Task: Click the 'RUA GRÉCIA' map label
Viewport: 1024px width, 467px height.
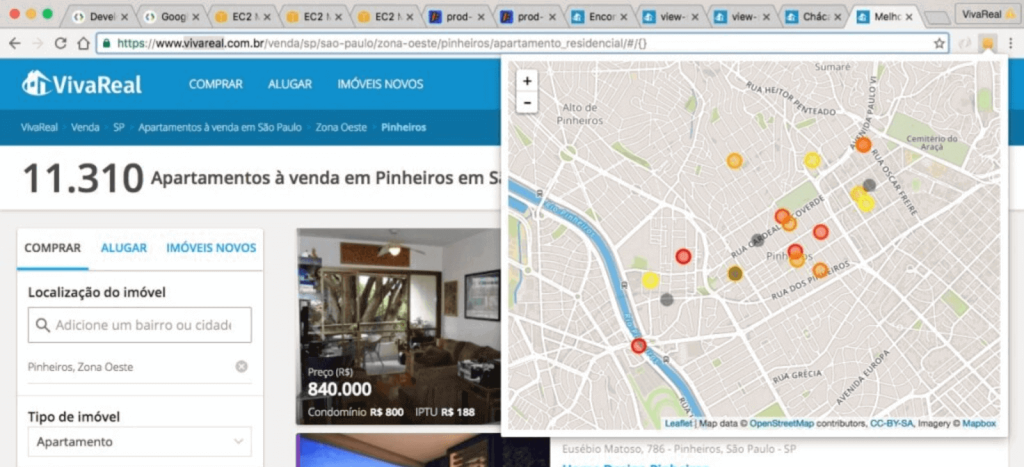Action: coord(797,376)
